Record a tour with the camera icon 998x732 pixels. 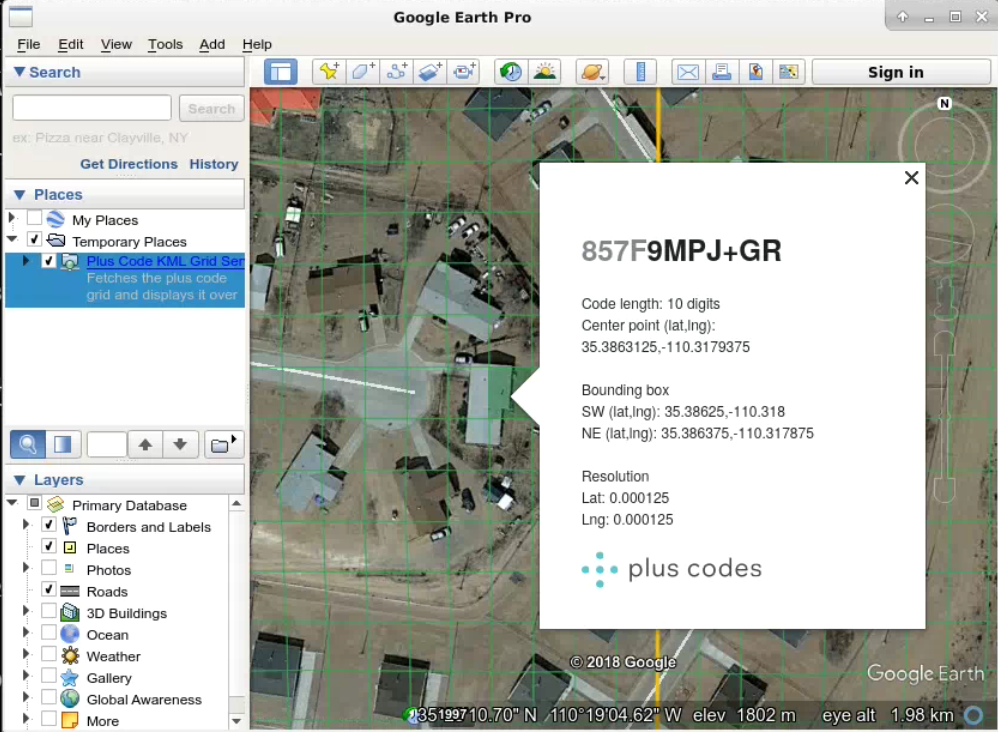(x=464, y=72)
